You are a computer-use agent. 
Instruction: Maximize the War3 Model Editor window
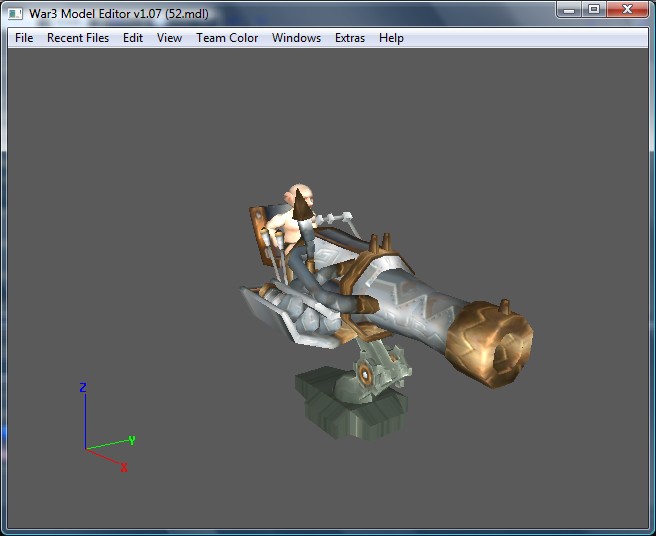pos(594,9)
